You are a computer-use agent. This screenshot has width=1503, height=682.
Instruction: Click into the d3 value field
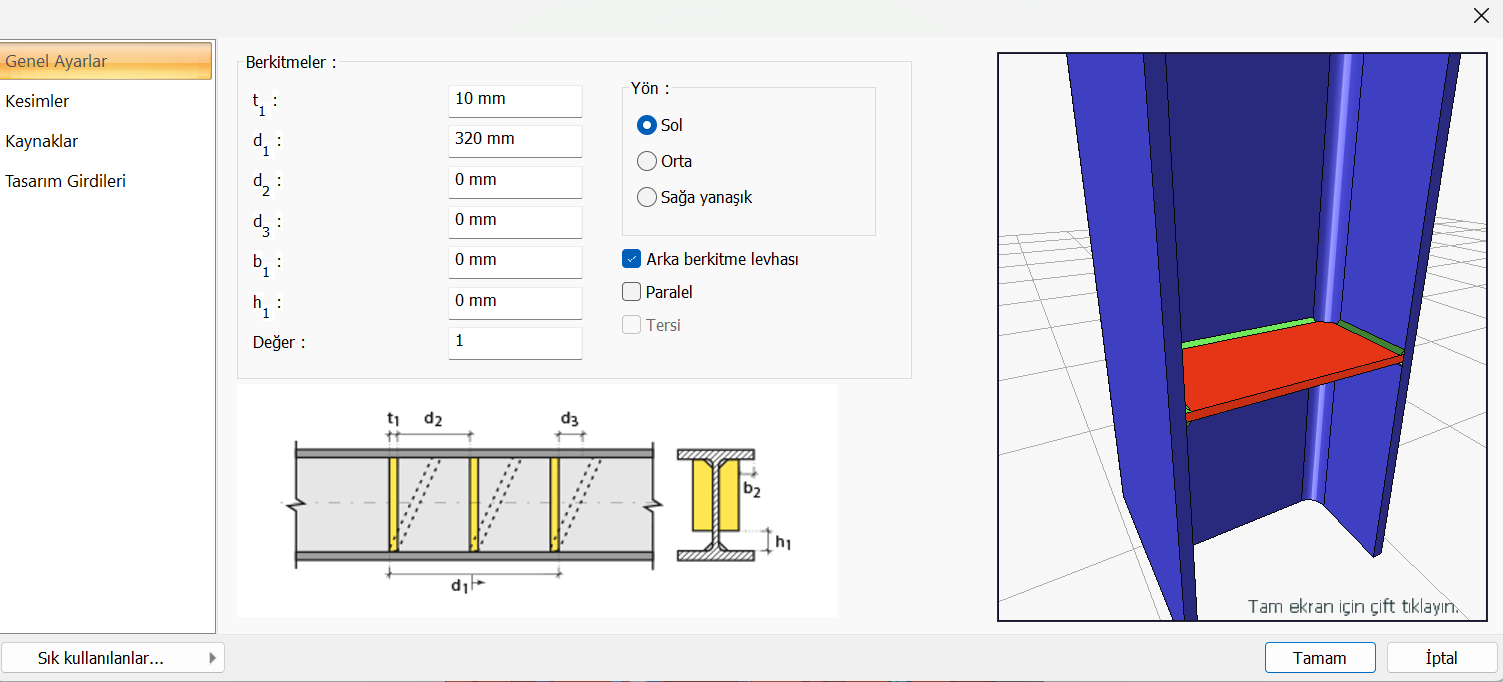[x=515, y=221]
